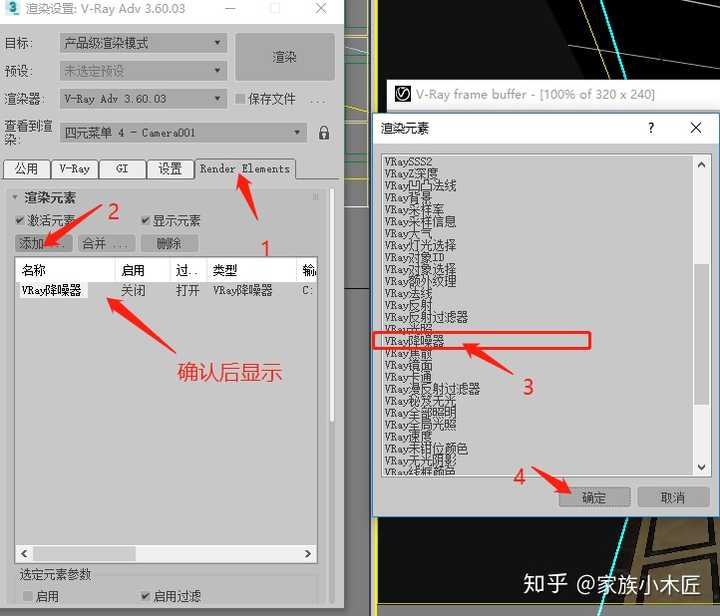720x616 pixels.
Task: Click the 打开 cell of VRay降噪器 row
Action: 188,290
